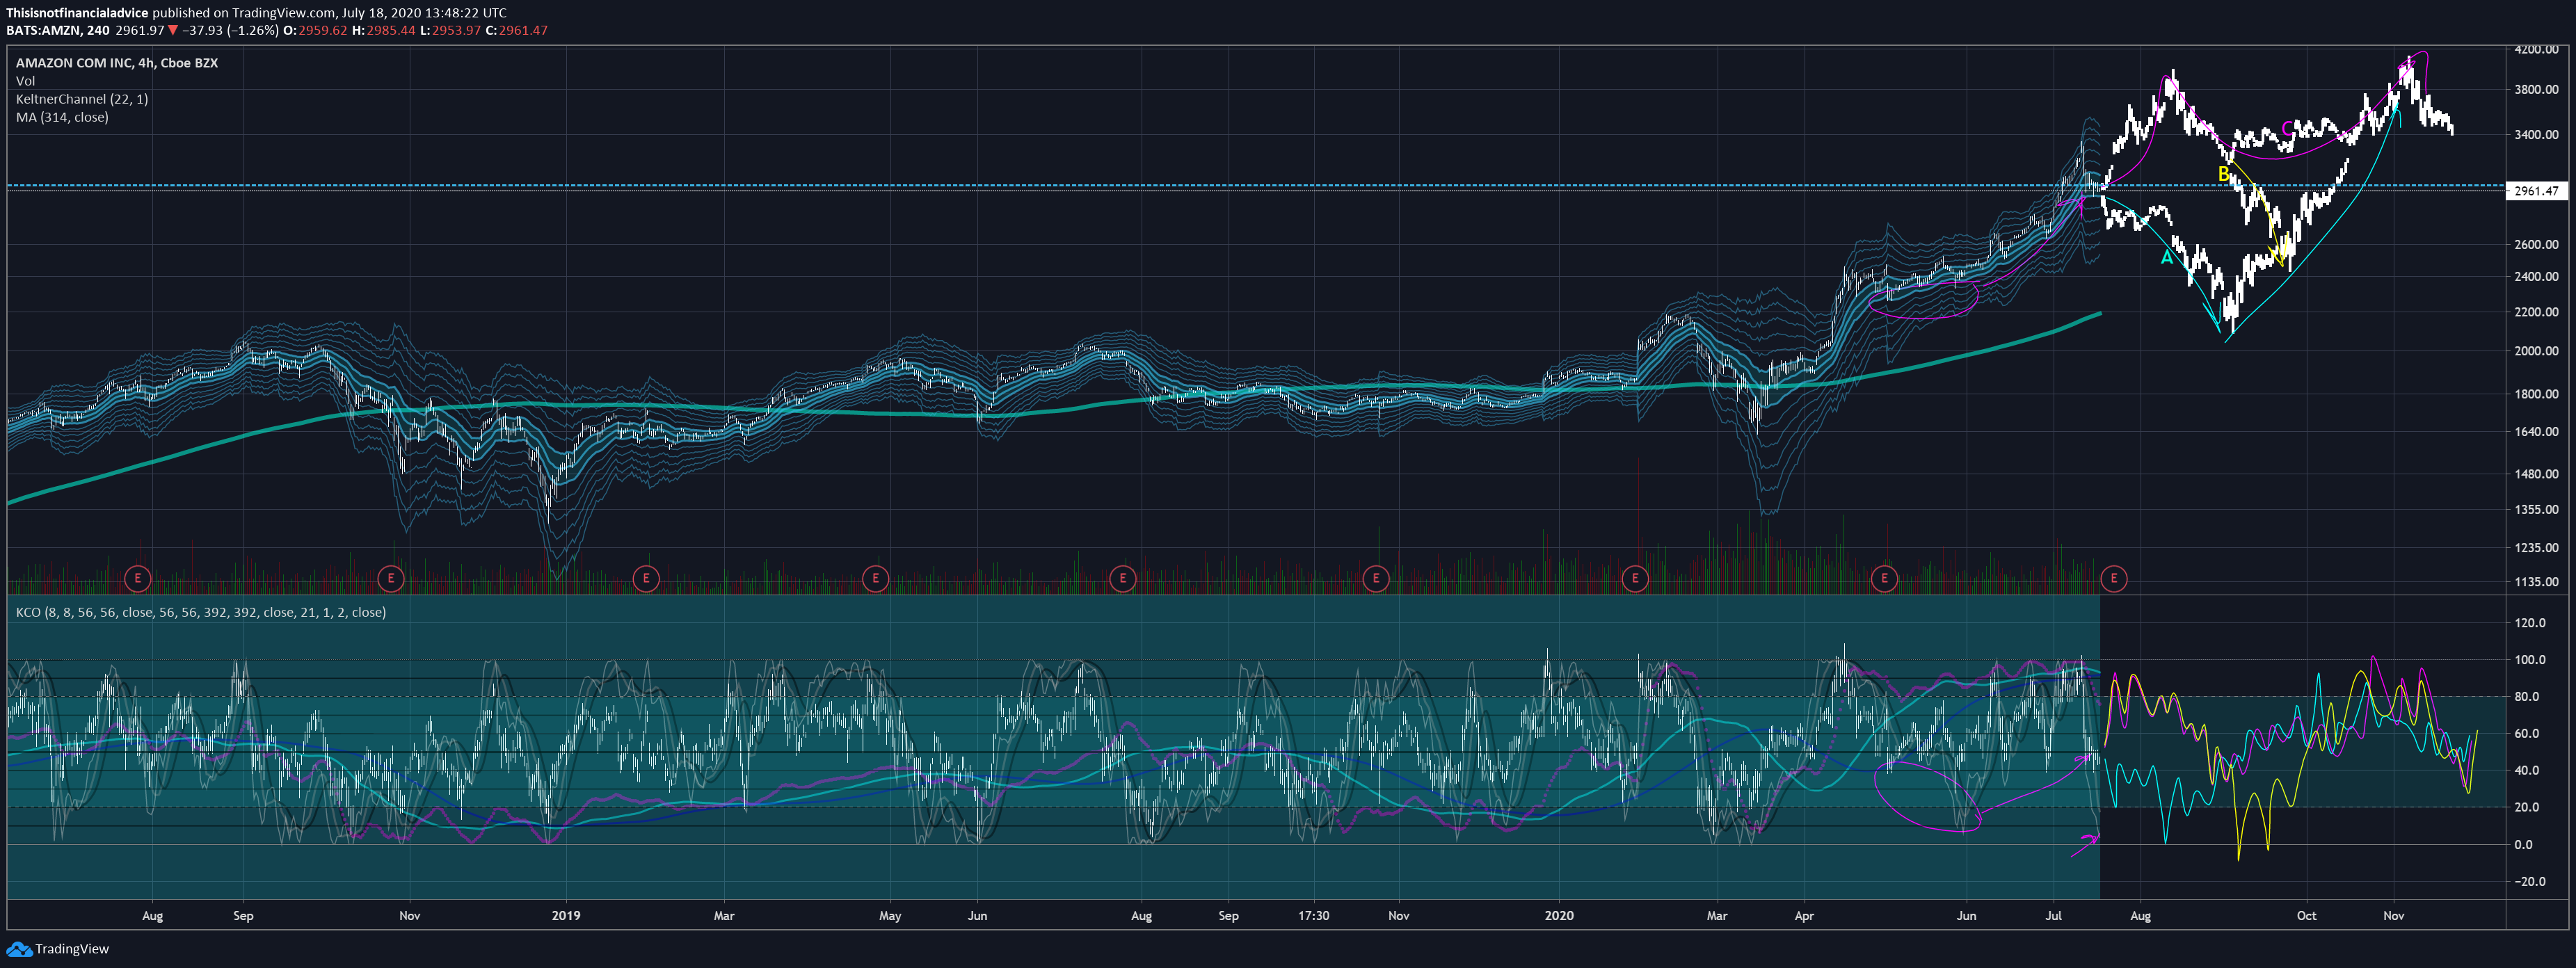Click the yellow letter B annotation on chart
2576x968 pixels.
tap(2223, 174)
